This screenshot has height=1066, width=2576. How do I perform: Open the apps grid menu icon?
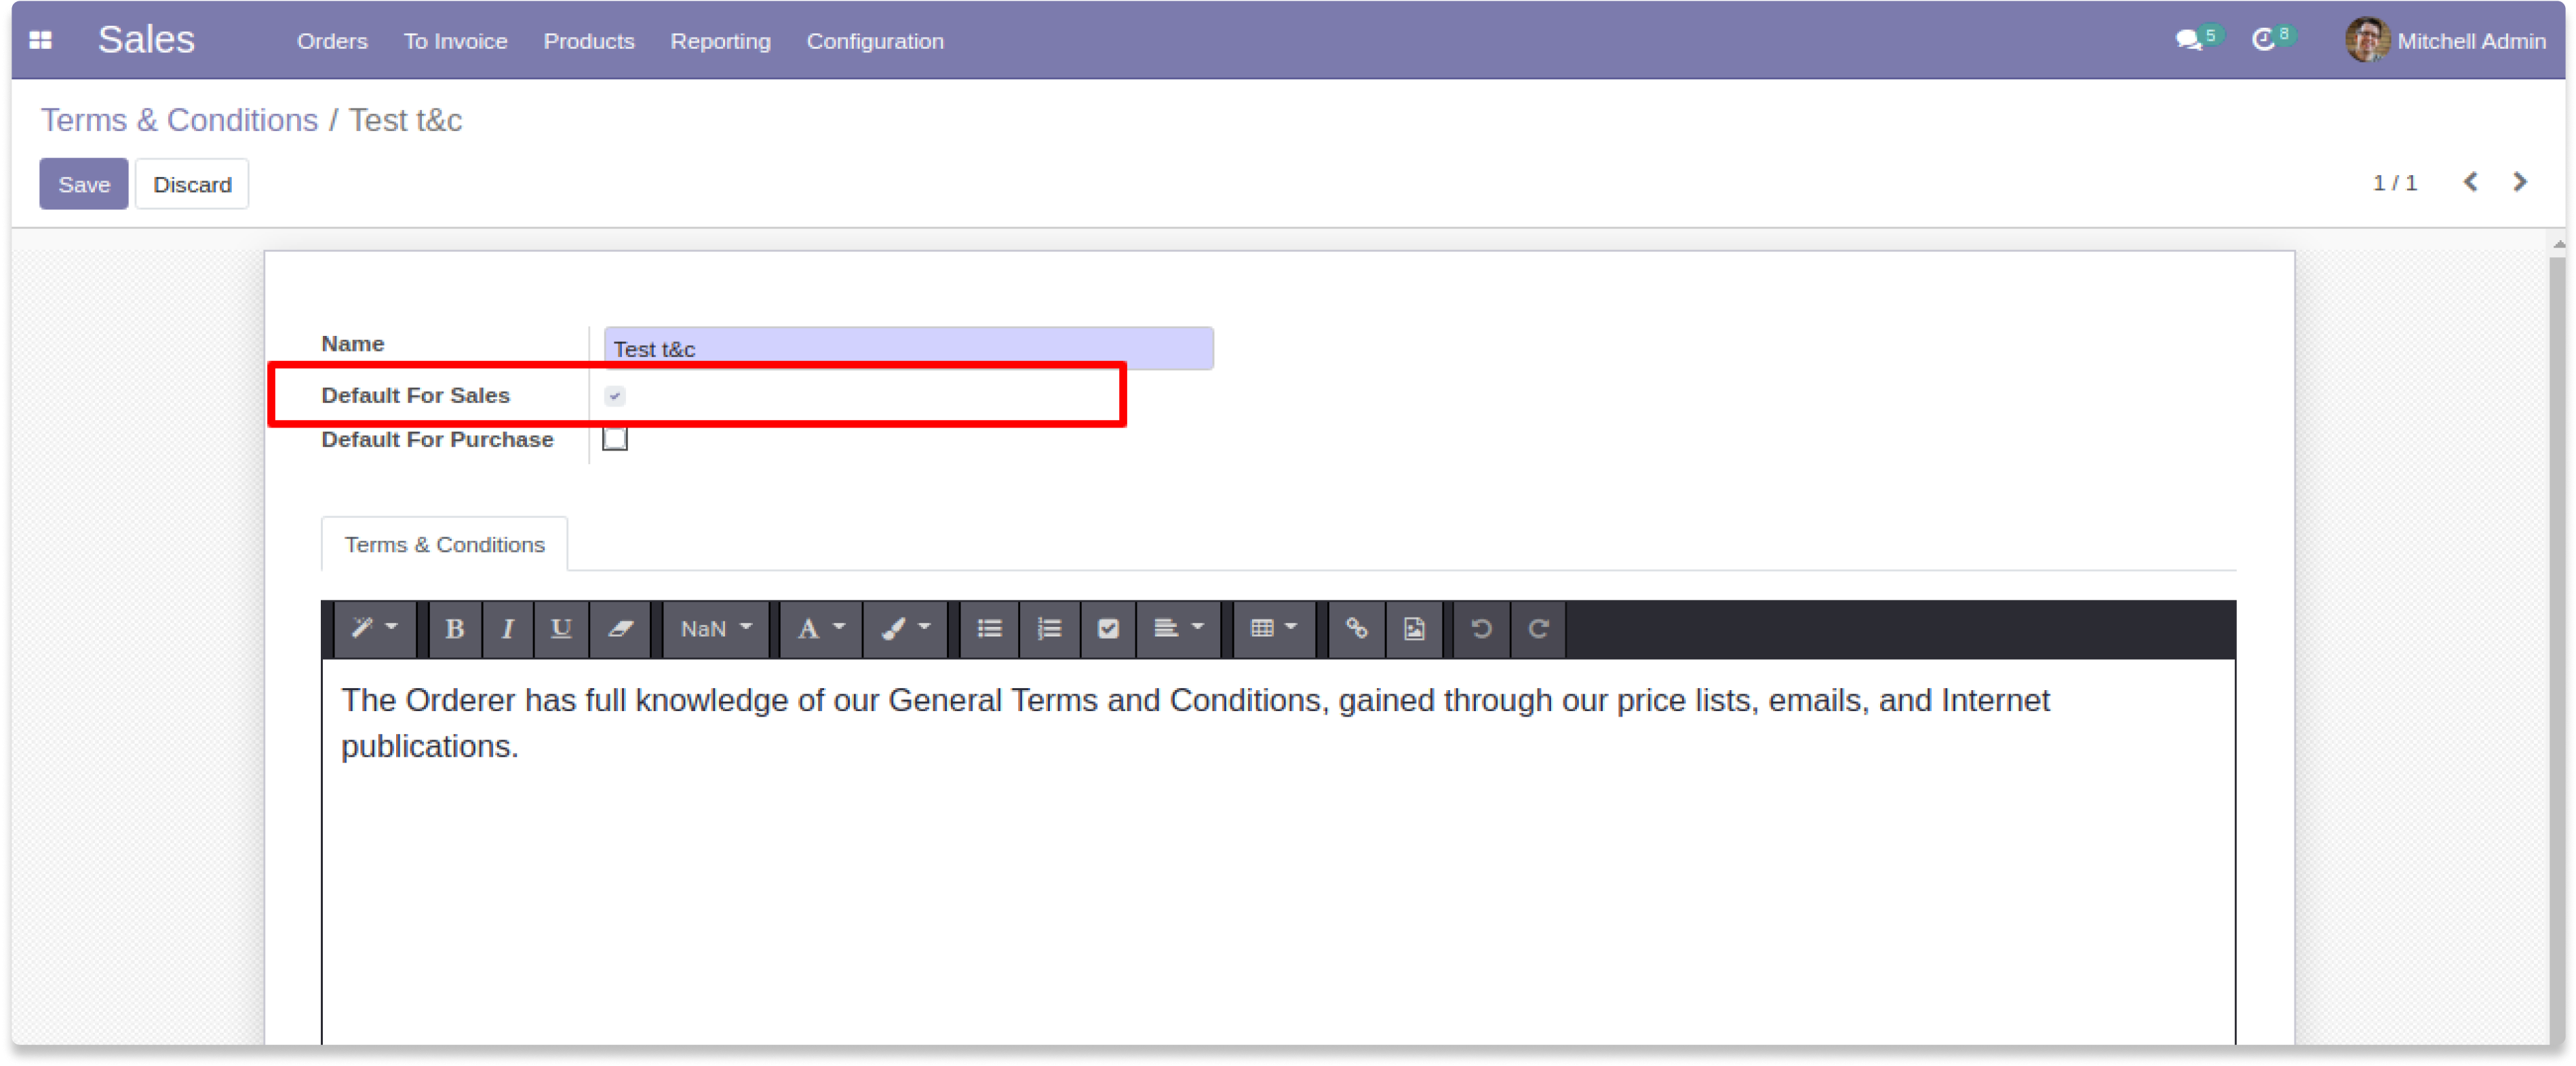(x=40, y=40)
